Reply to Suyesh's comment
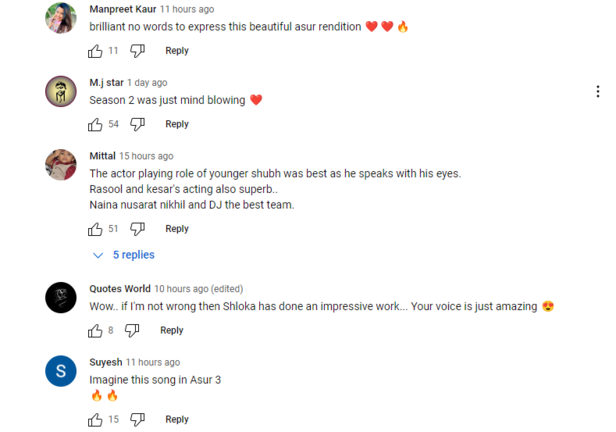 177,420
